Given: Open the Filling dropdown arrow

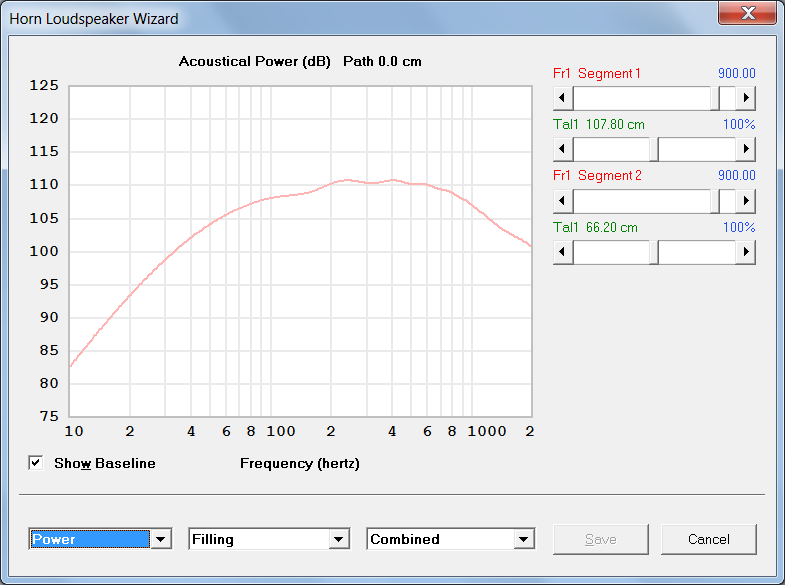Looking at the screenshot, I should click(x=338, y=539).
